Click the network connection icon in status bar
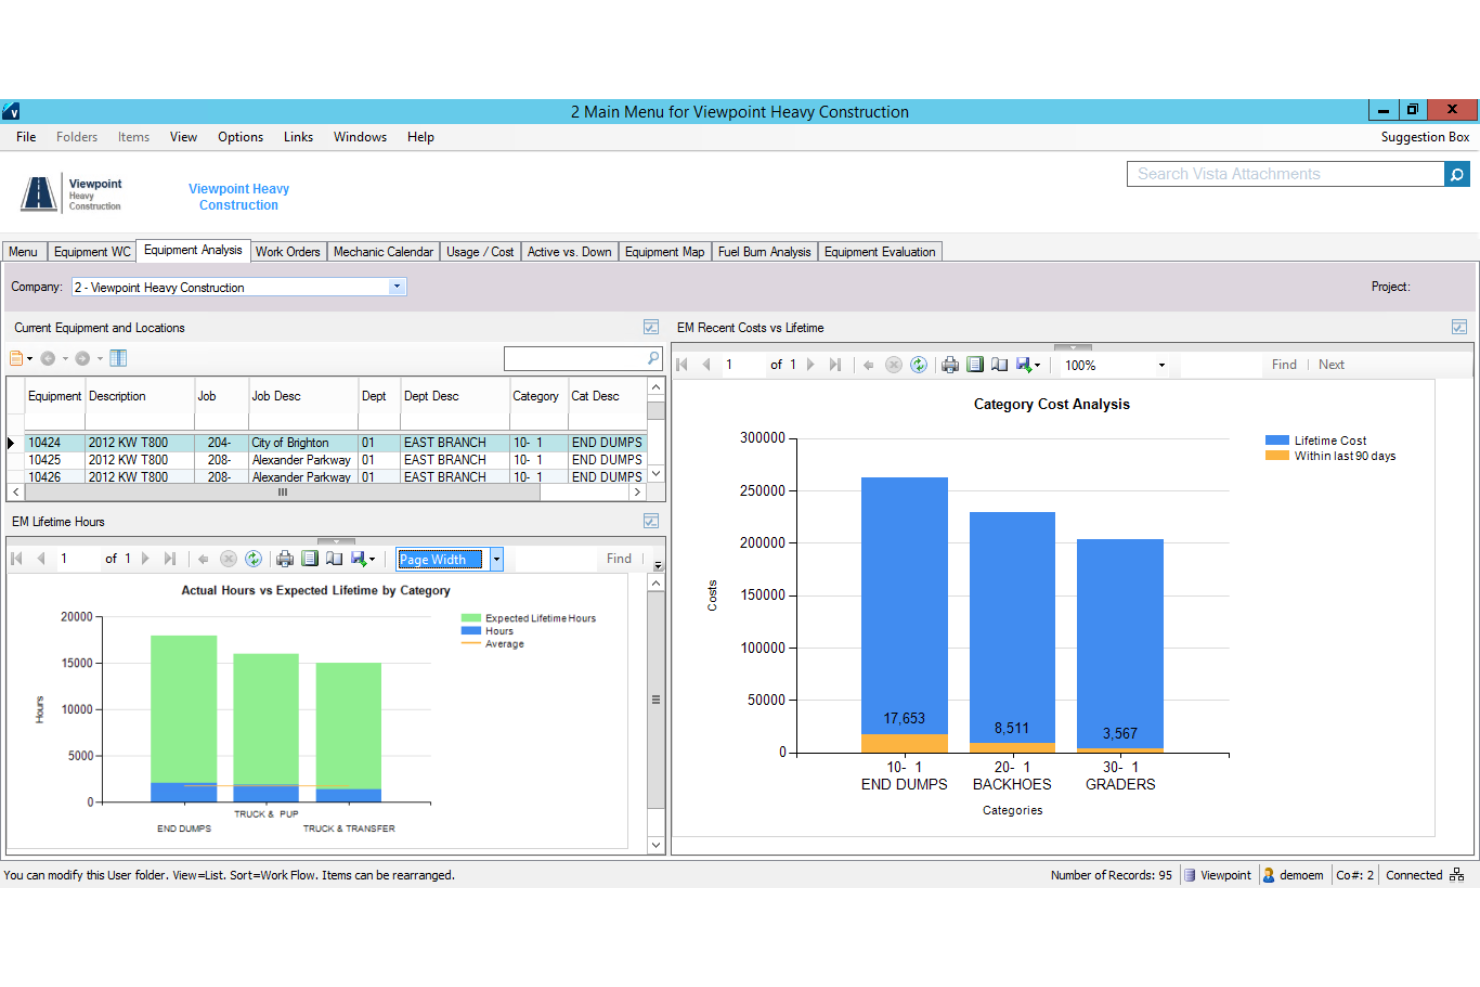This screenshot has height=987, width=1480. point(1457,875)
